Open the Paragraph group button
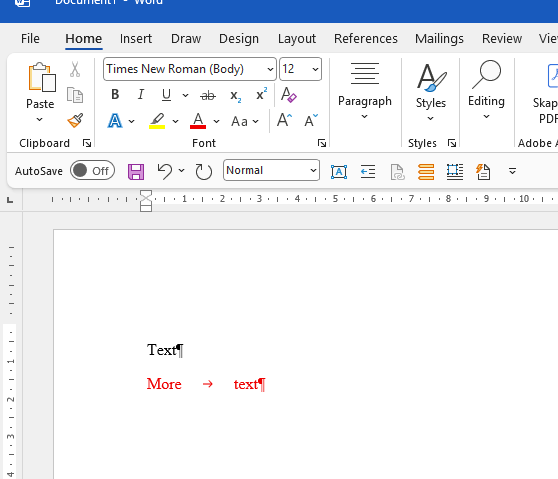Image resolution: width=558 pixels, height=479 pixels. pyautogui.click(x=365, y=91)
